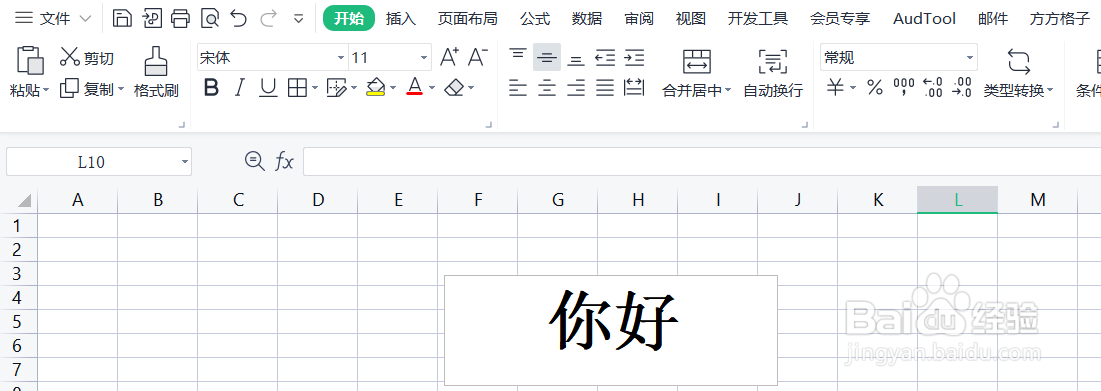Expand quick access toolbar customize arrow
This screenshot has width=1101, height=391.
click(x=298, y=19)
